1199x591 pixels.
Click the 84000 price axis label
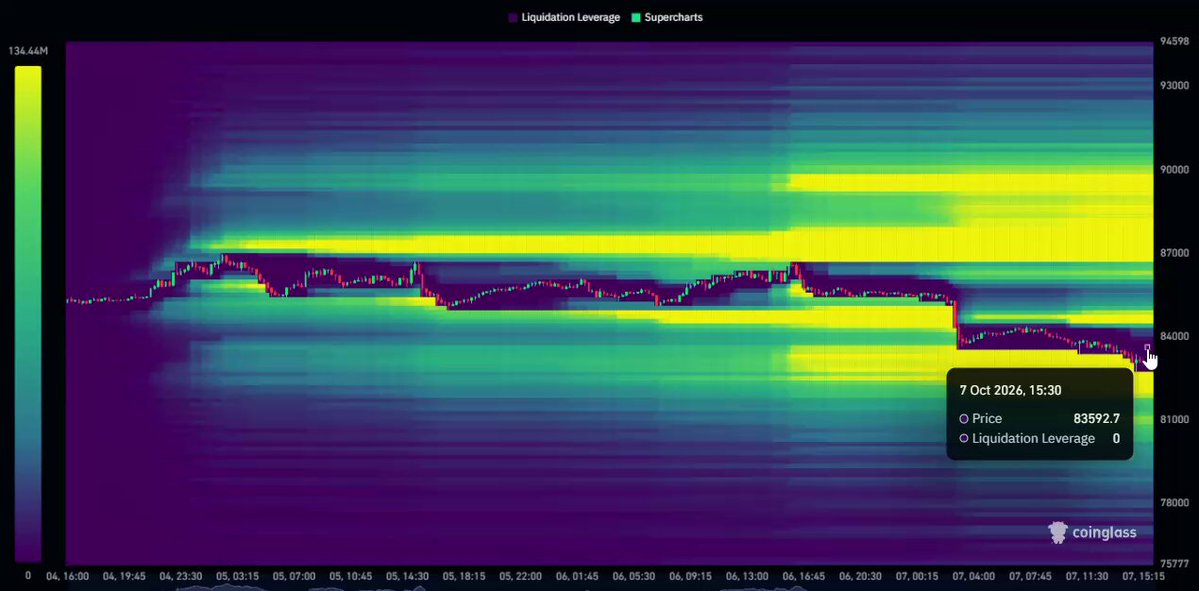pyautogui.click(x=1173, y=336)
